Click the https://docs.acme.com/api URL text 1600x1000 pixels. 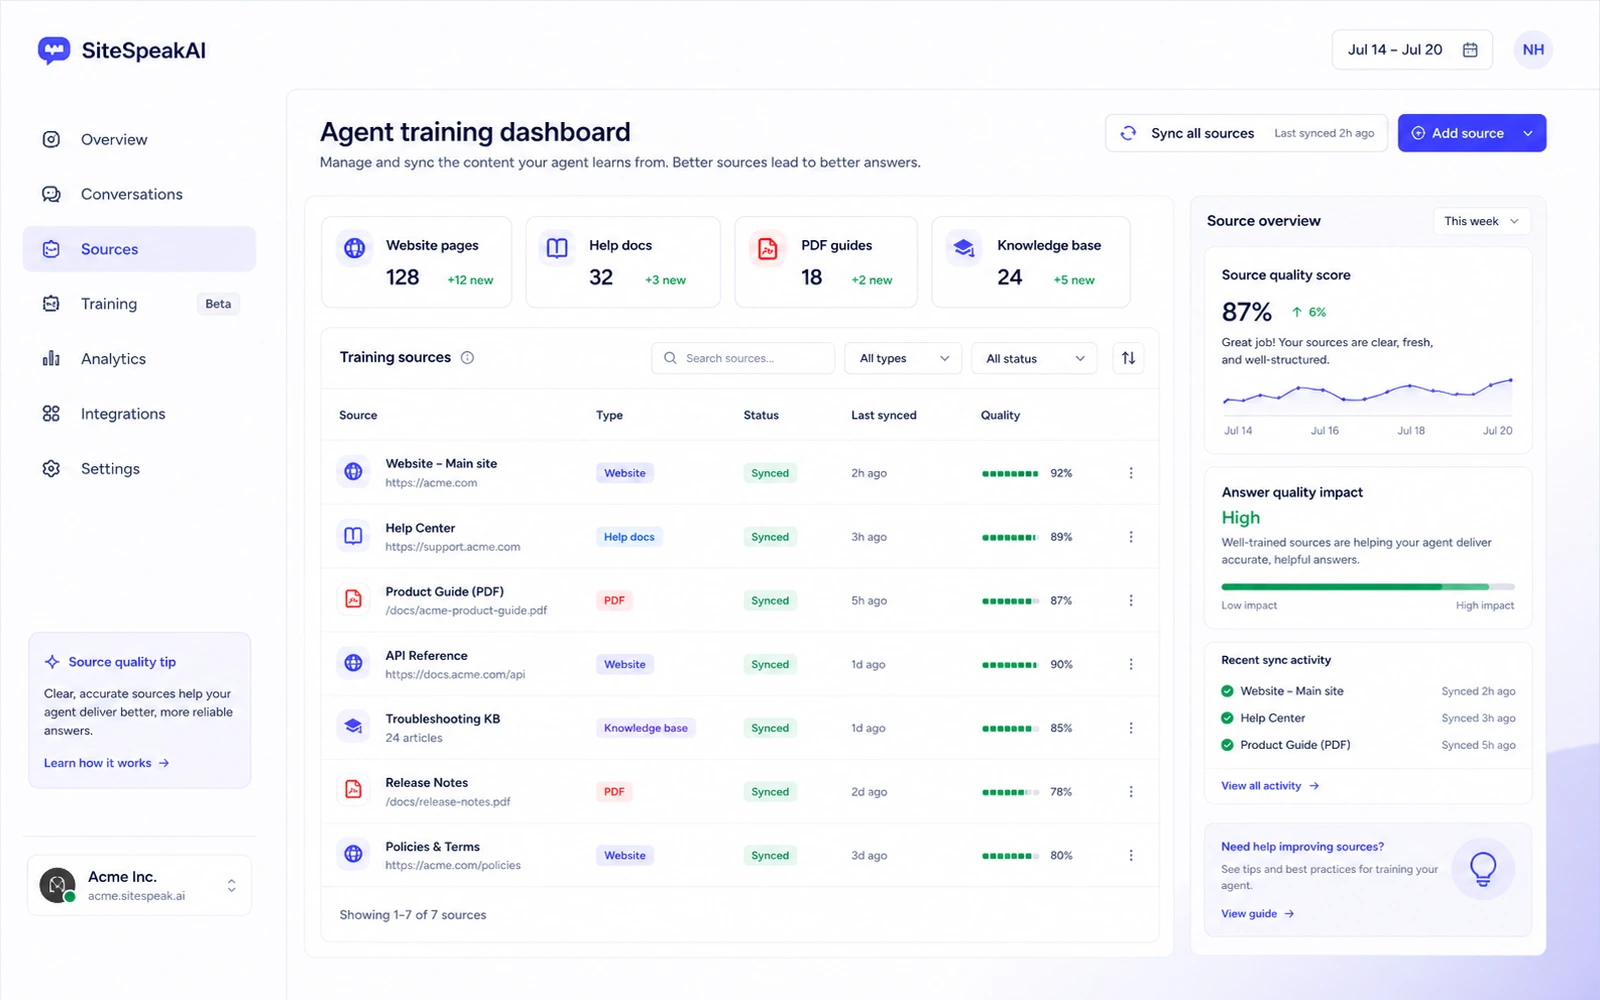[455, 675]
